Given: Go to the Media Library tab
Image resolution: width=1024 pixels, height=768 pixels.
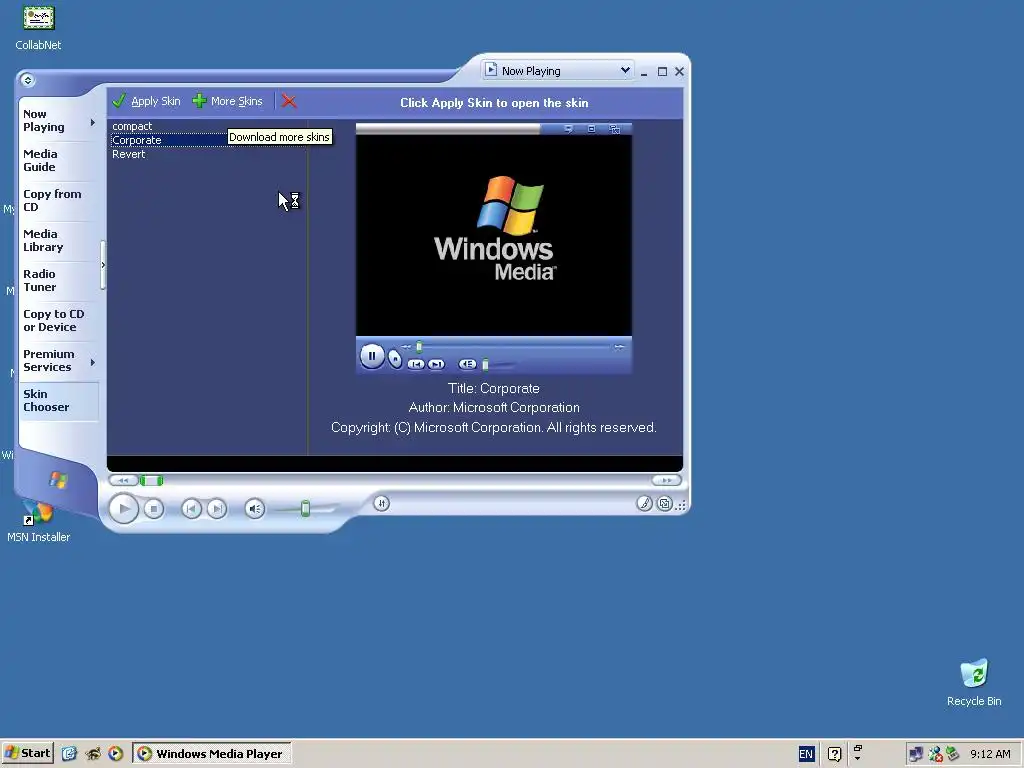Looking at the screenshot, I should (43, 240).
